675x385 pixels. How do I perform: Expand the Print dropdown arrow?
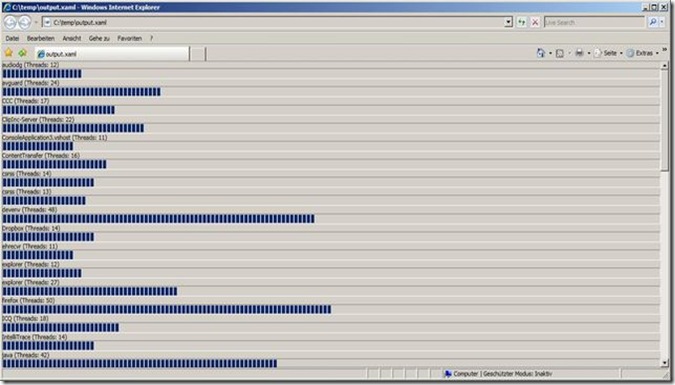click(588, 53)
